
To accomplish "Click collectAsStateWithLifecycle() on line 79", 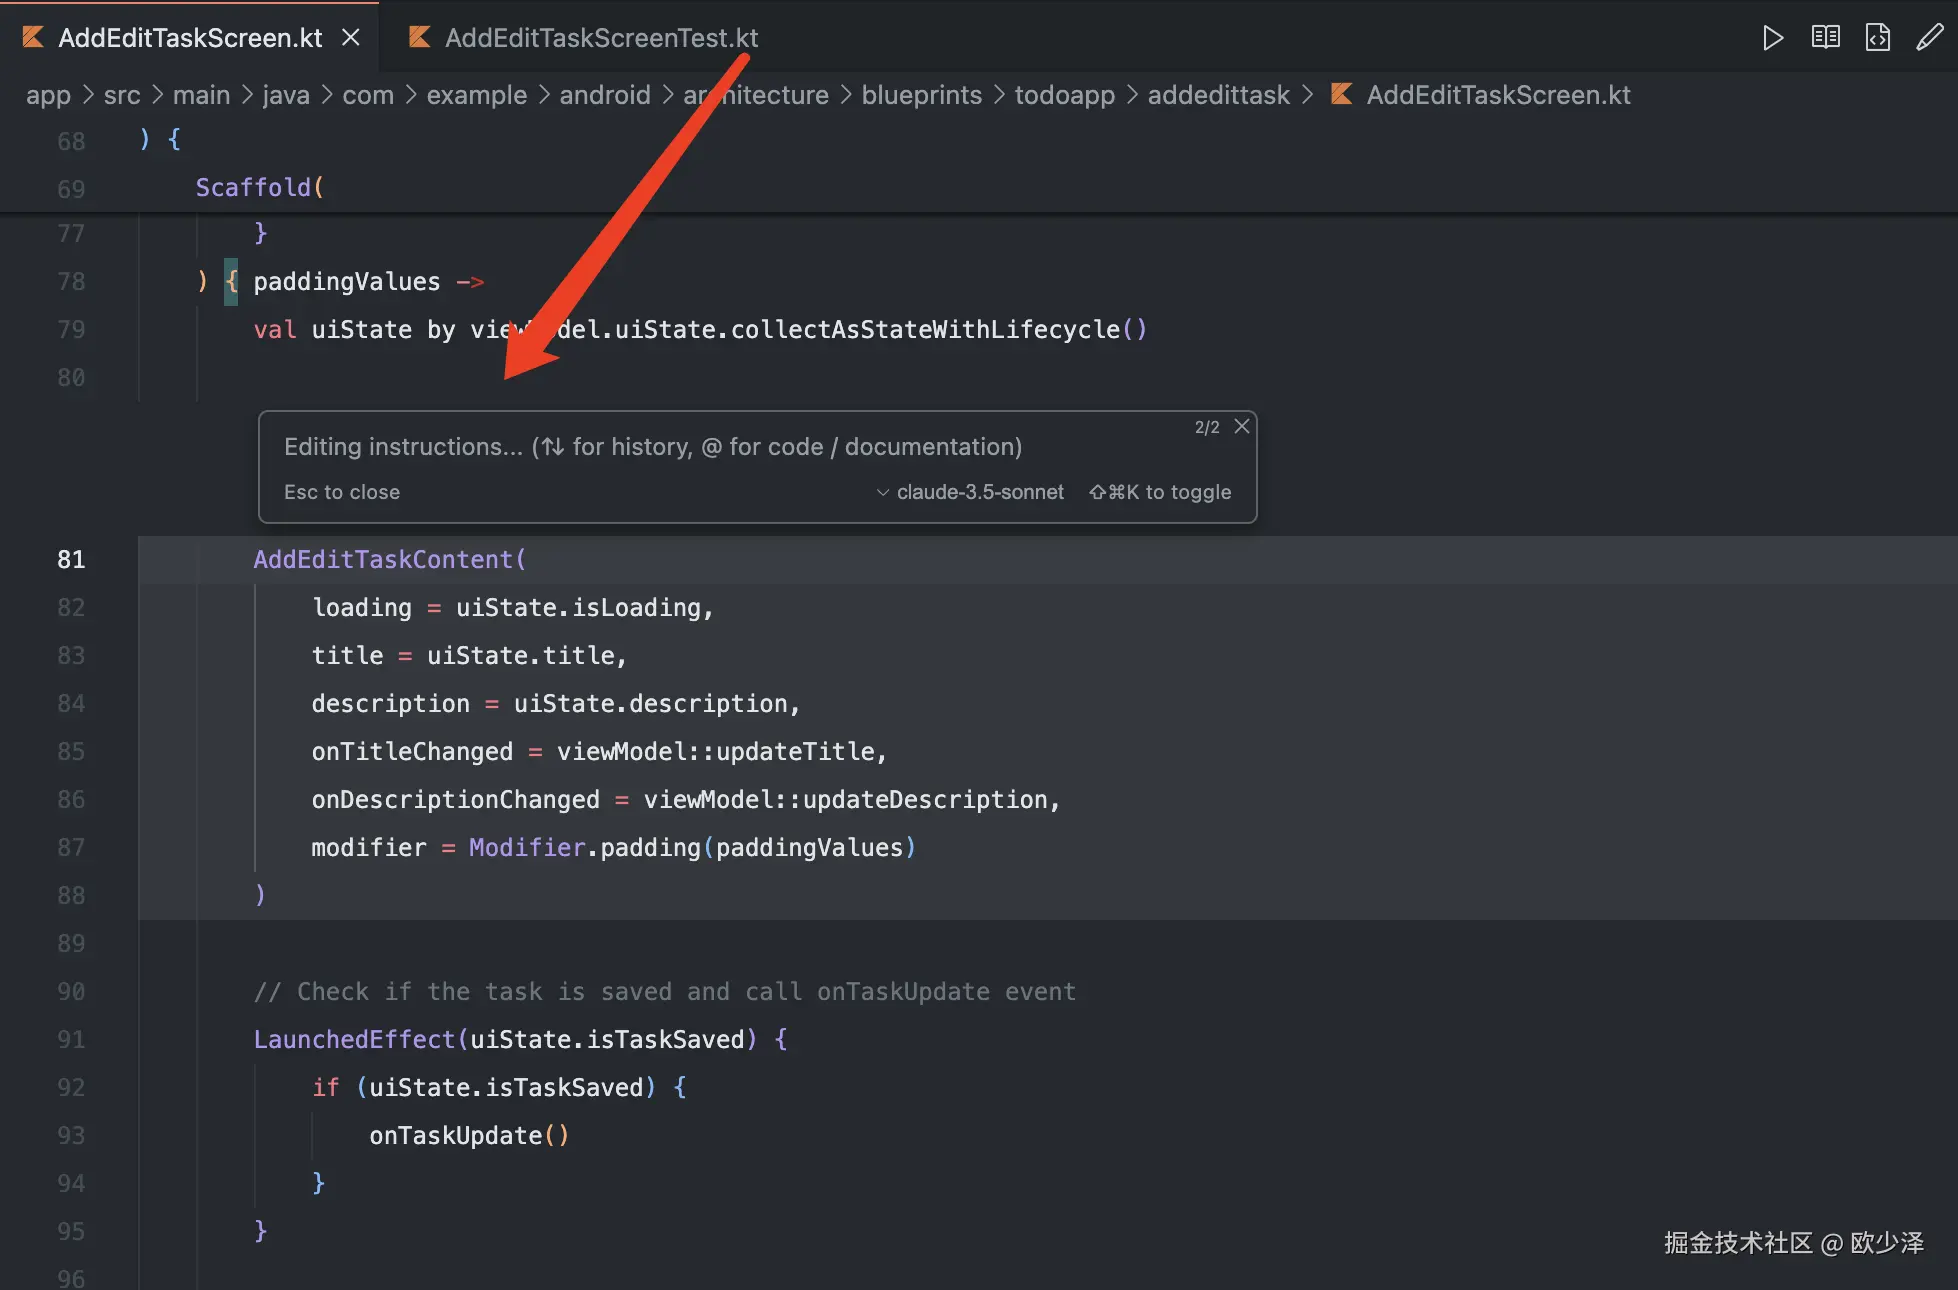I will 938,330.
